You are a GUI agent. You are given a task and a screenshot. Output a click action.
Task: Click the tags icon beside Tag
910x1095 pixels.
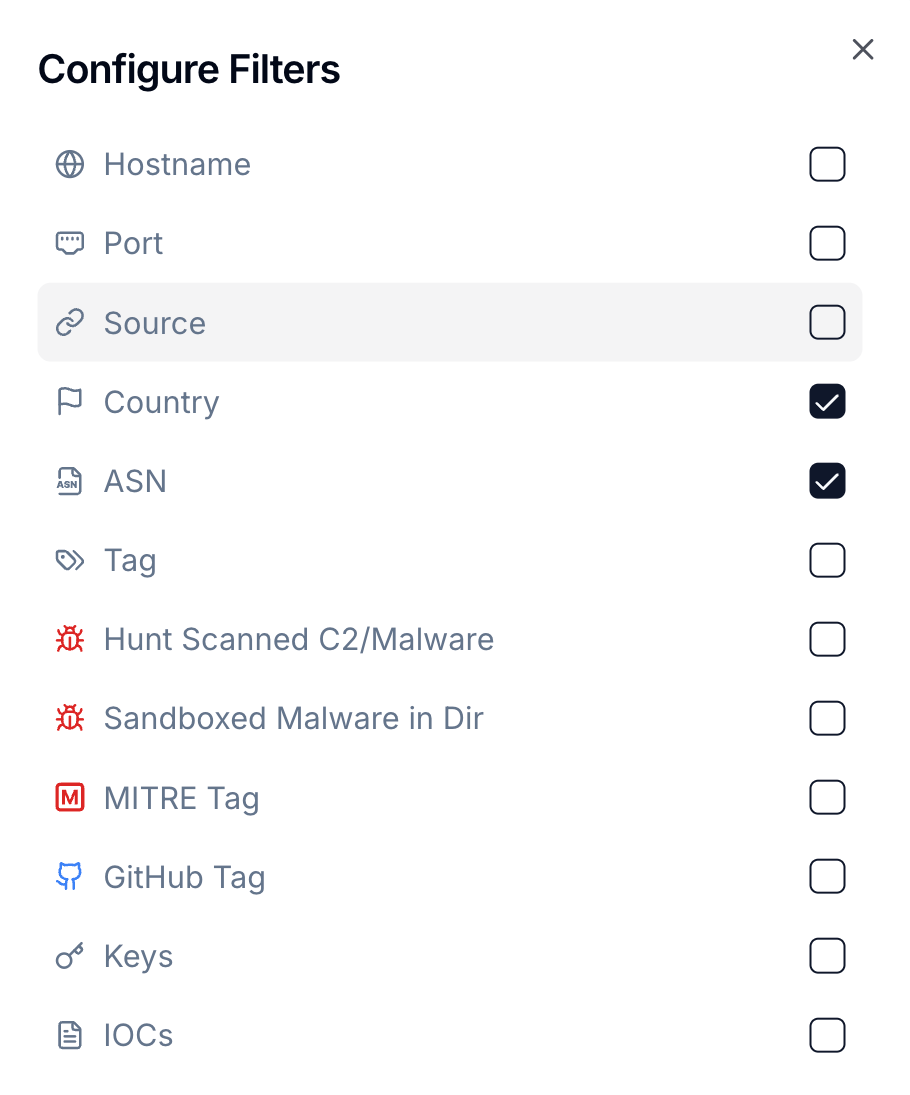point(69,560)
